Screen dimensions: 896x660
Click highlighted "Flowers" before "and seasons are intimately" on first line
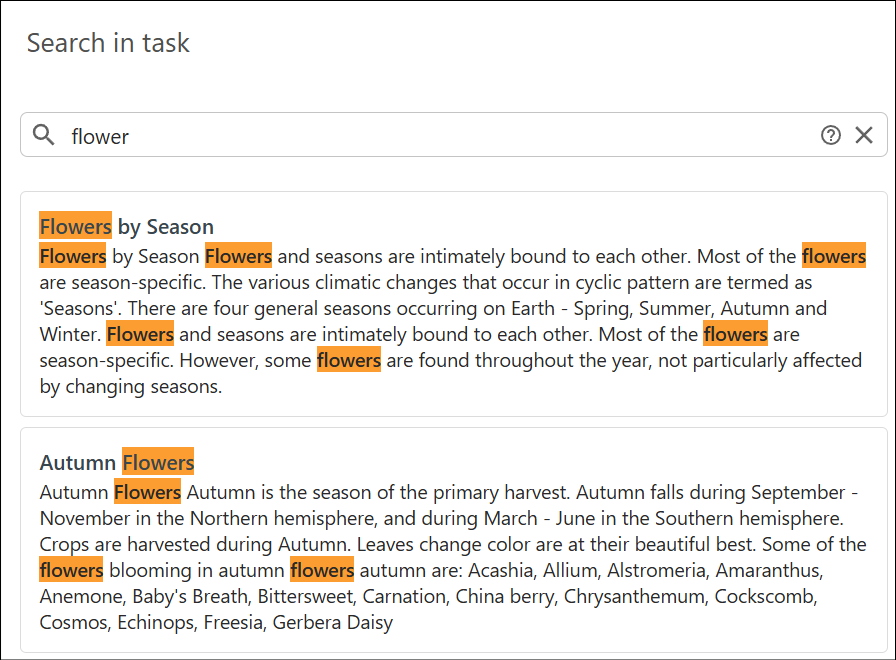coord(238,256)
